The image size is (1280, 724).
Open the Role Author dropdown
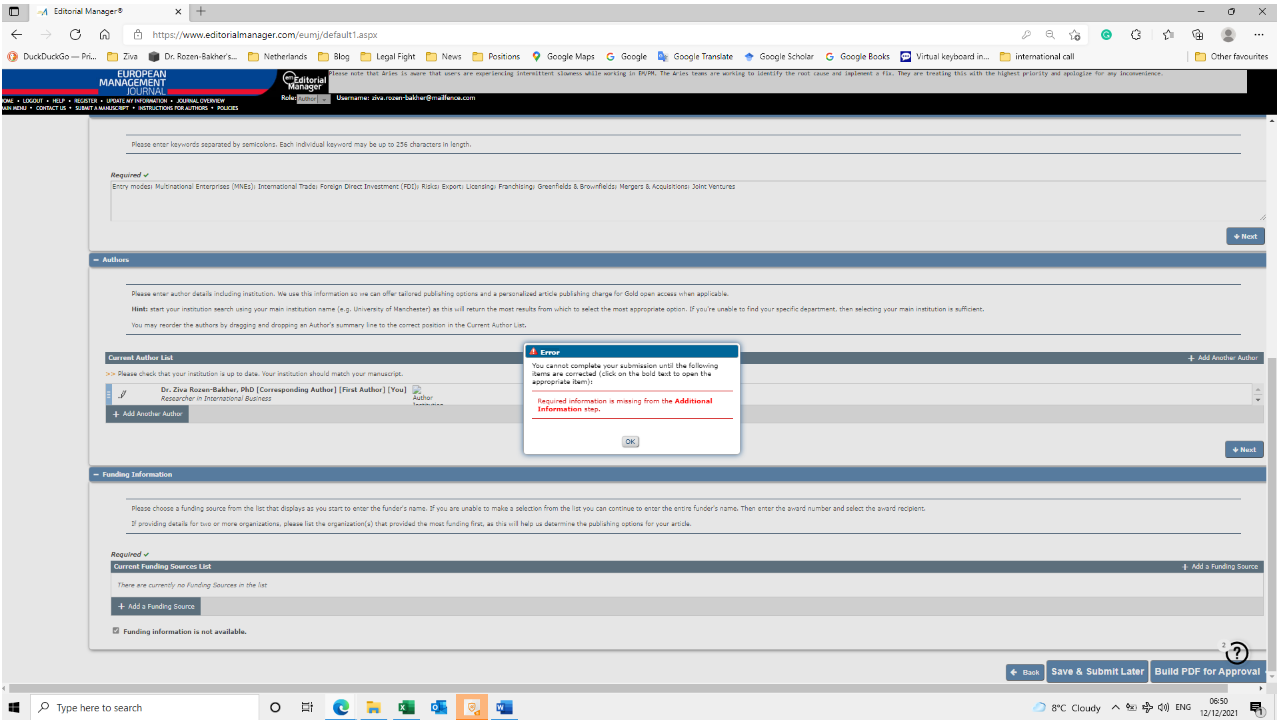(x=313, y=98)
